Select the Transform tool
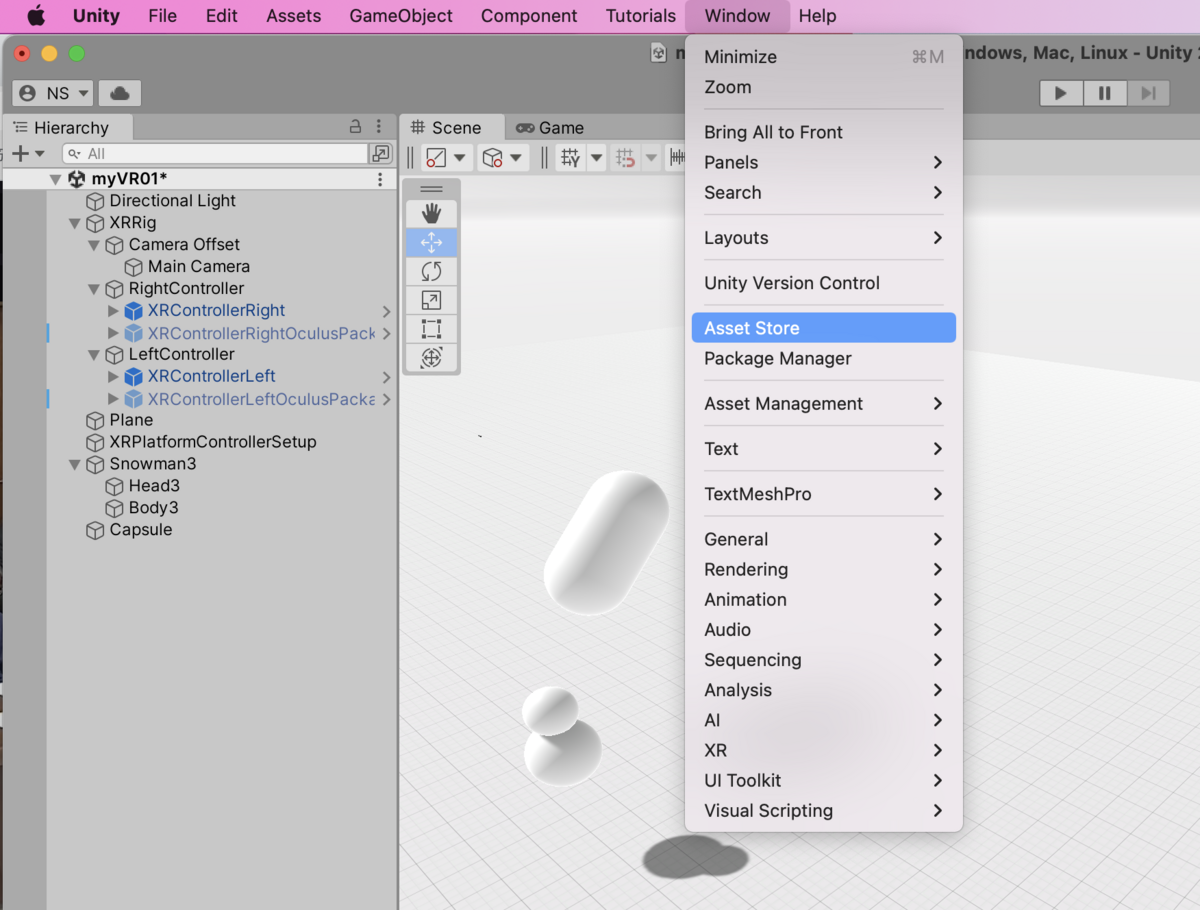This screenshot has height=910, width=1200. (x=431, y=358)
